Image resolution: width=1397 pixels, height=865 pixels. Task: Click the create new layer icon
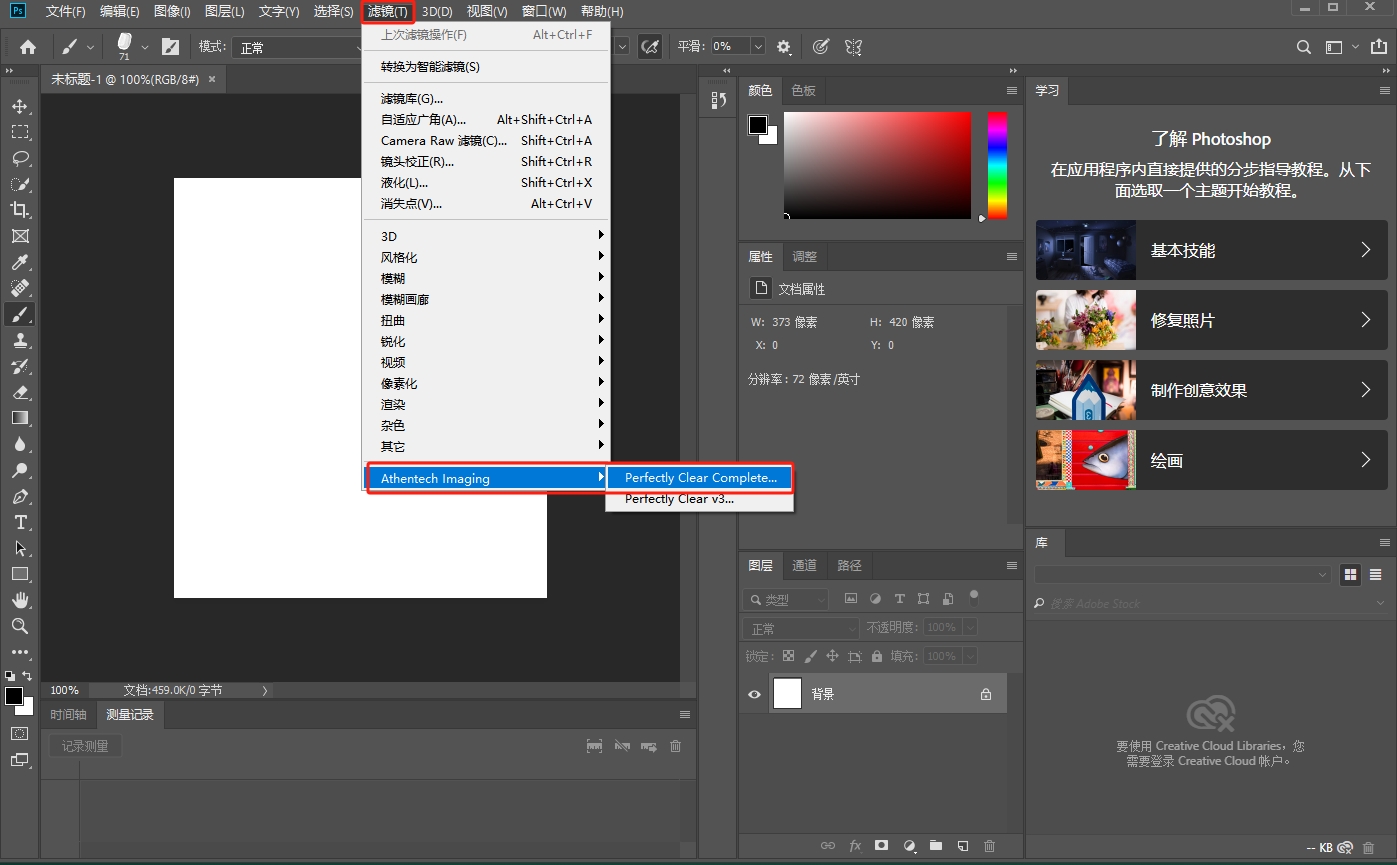click(962, 846)
